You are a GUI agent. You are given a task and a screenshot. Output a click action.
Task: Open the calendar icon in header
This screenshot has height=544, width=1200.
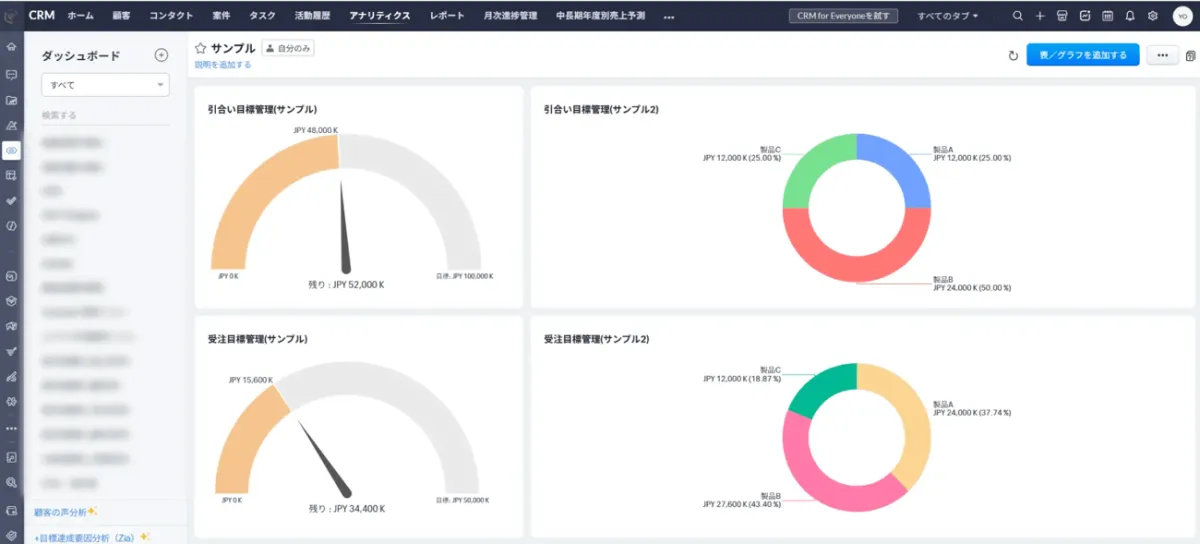pos(1107,16)
